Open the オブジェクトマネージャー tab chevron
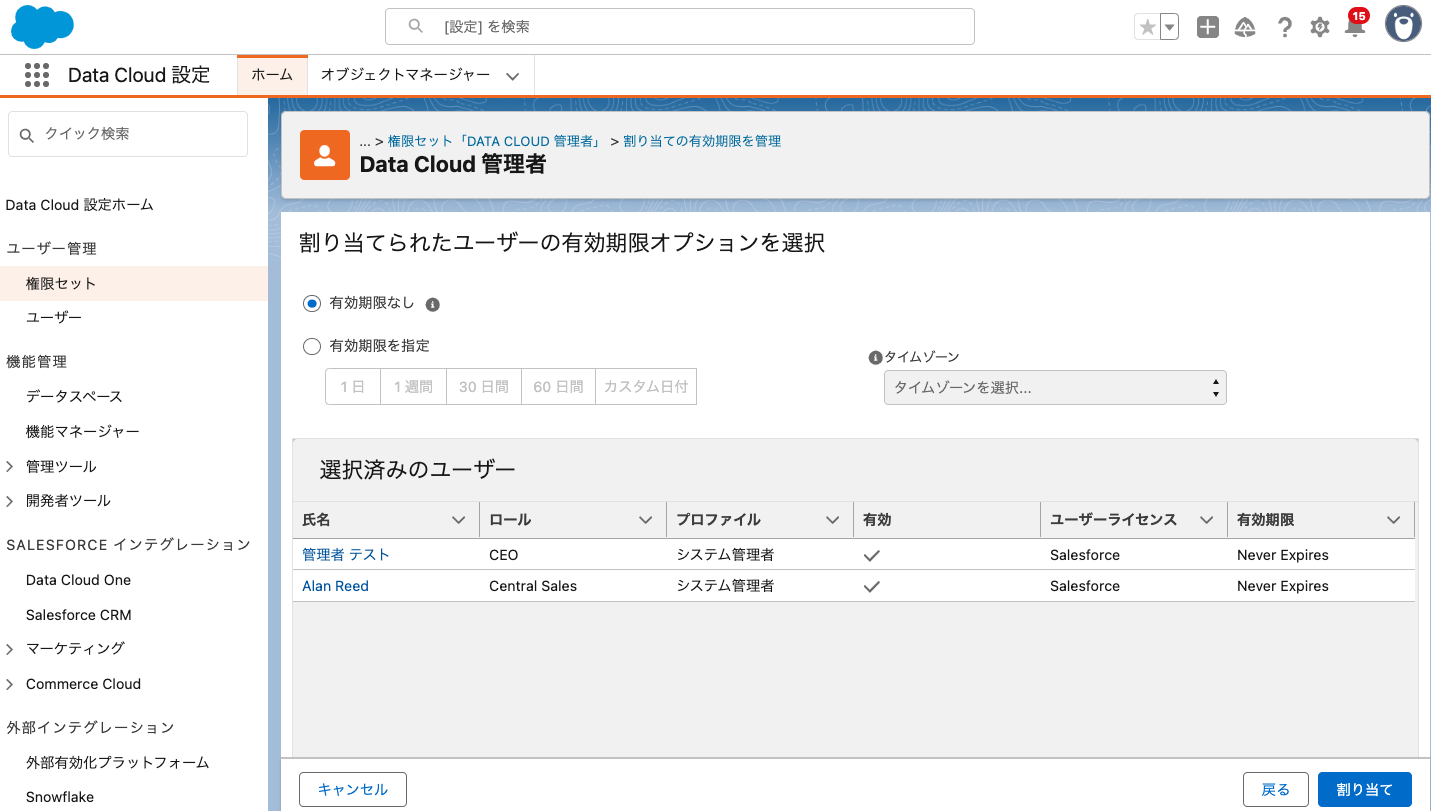Image resolution: width=1431 pixels, height=811 pixels. (513, 76)
